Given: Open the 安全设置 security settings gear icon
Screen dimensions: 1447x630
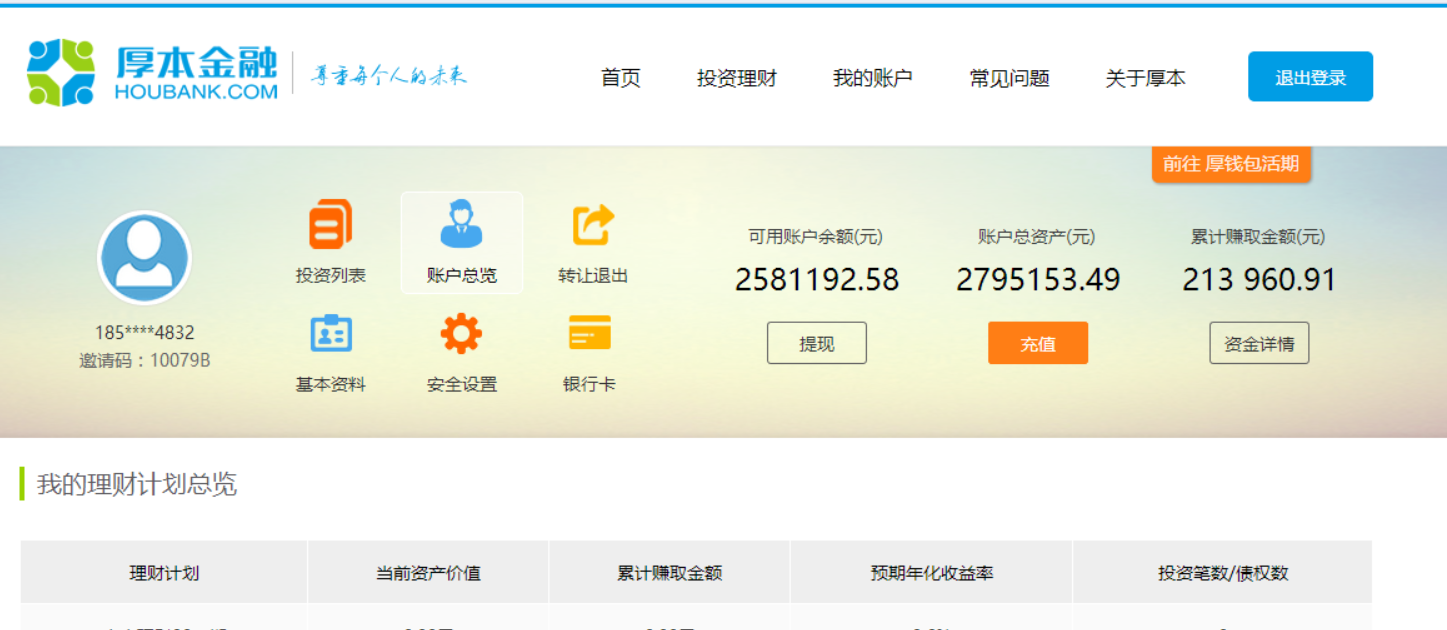Looking at the screenshot, I should click(x=460, y=335).
